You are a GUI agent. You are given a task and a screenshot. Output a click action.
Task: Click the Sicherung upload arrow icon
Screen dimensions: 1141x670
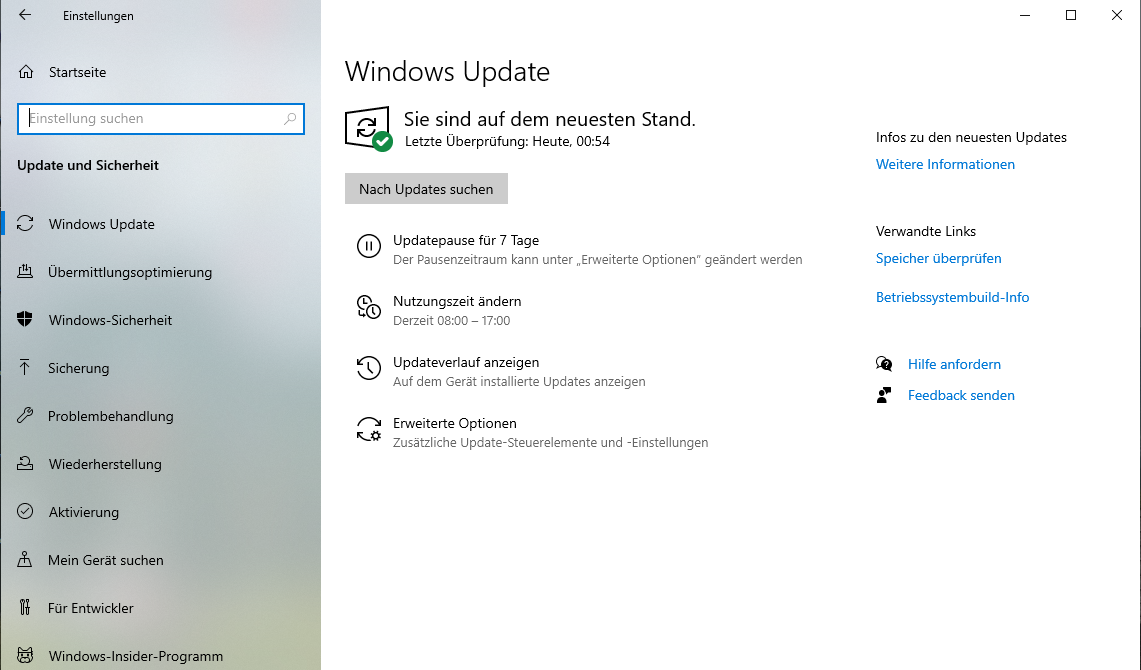click(25, 367)
